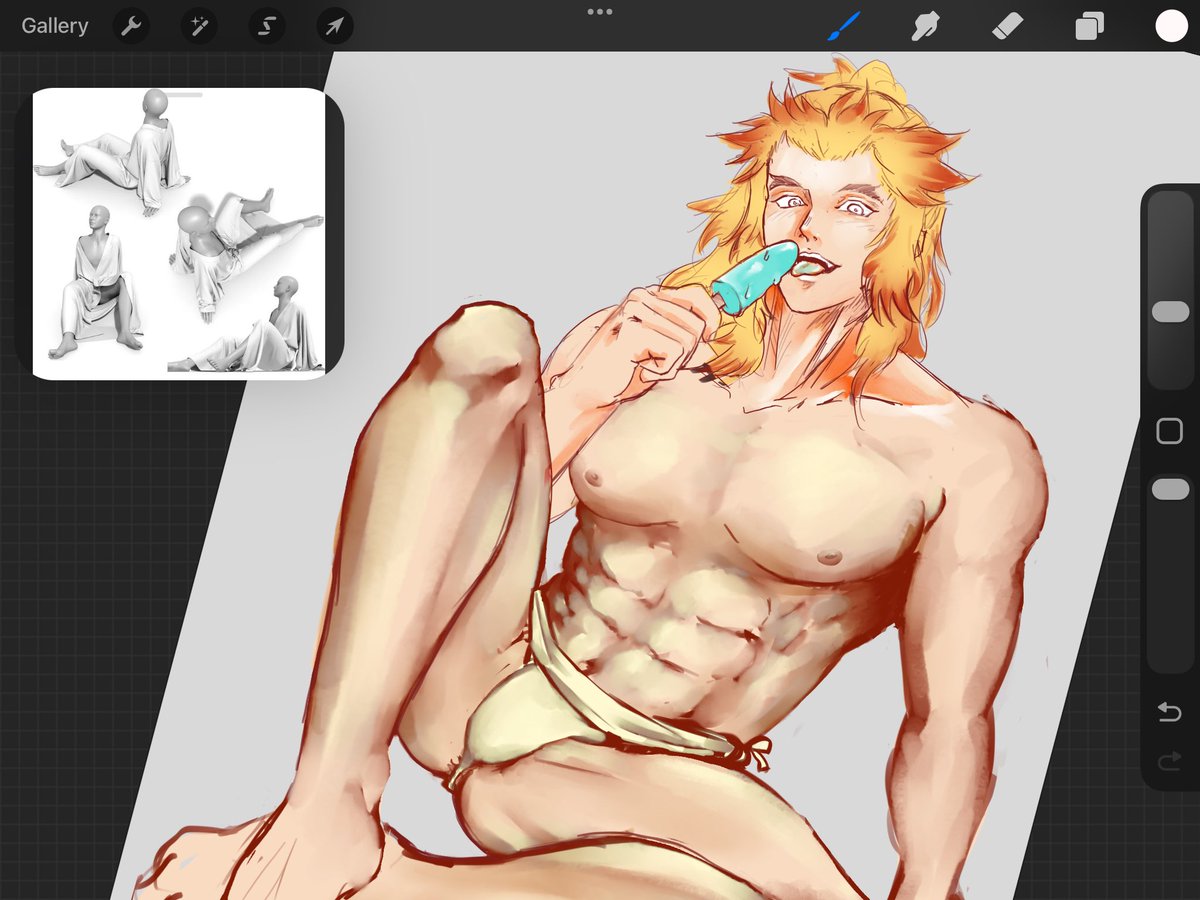Open the Gallery
1200x900 pixels.
(x=55, y=26)
